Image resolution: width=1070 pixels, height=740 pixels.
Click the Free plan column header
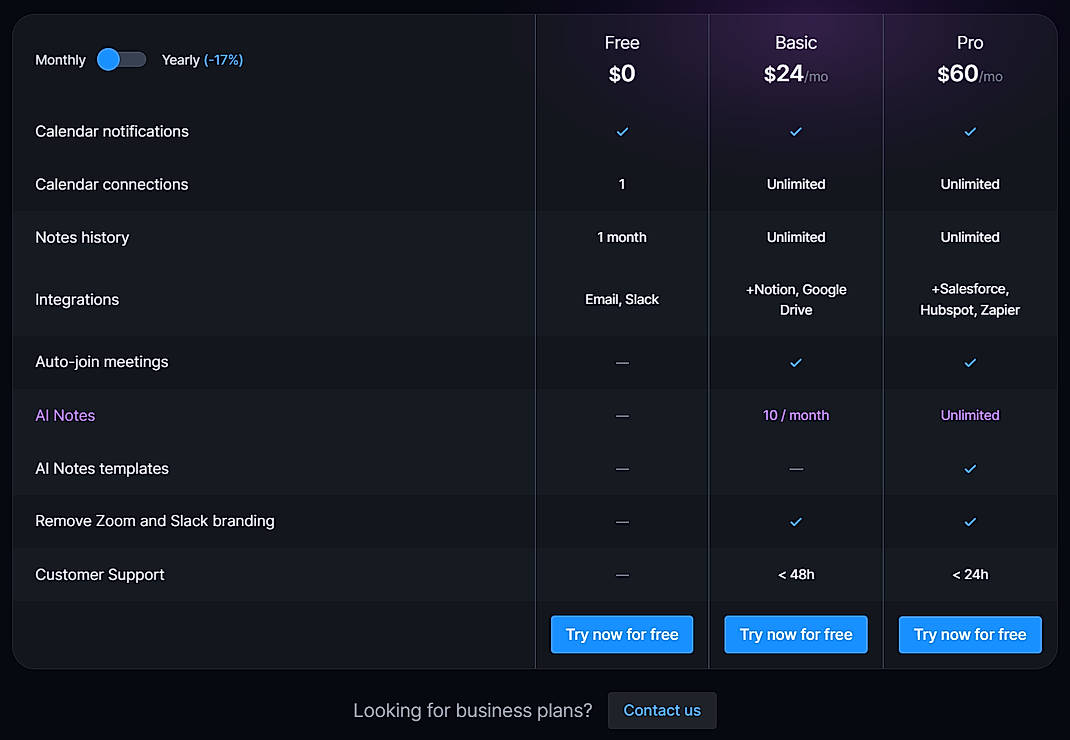pos(622,43)
